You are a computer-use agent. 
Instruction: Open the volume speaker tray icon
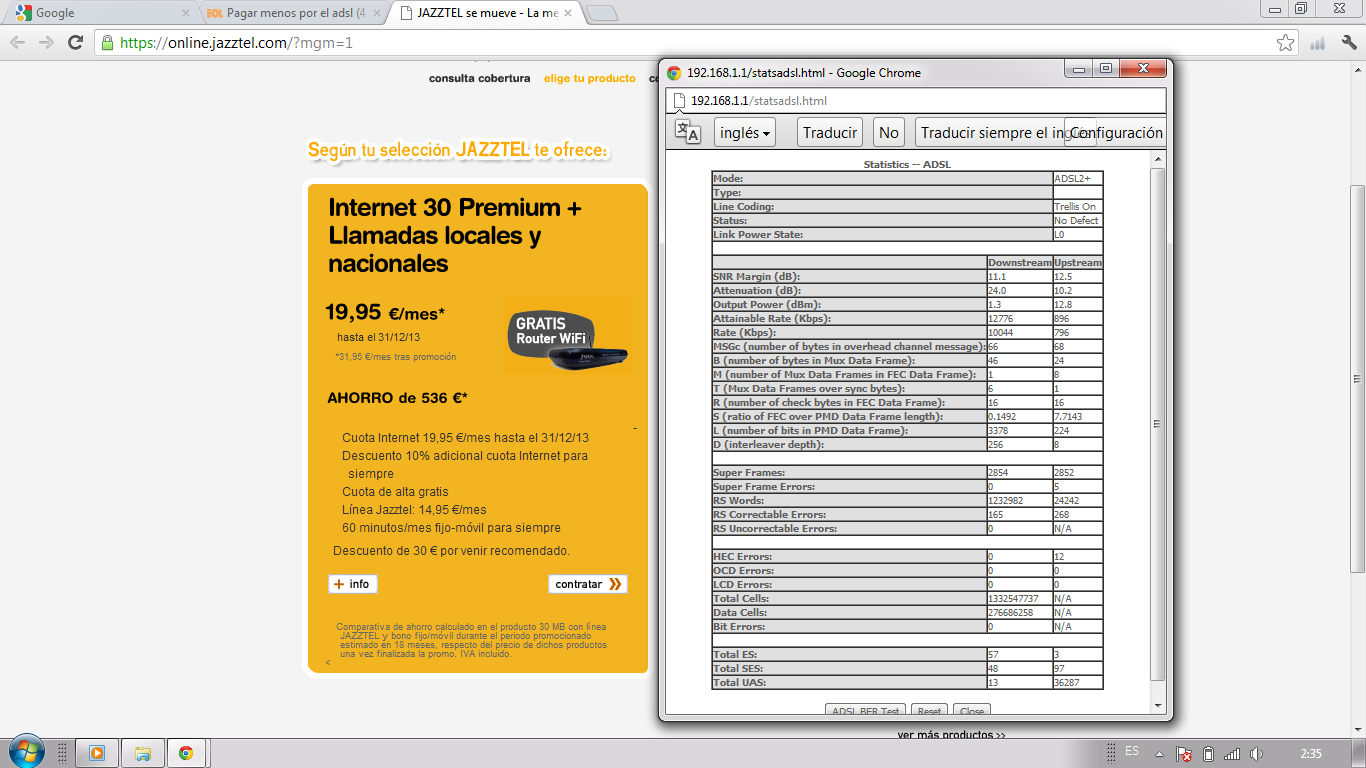[x=1256, y=754]
